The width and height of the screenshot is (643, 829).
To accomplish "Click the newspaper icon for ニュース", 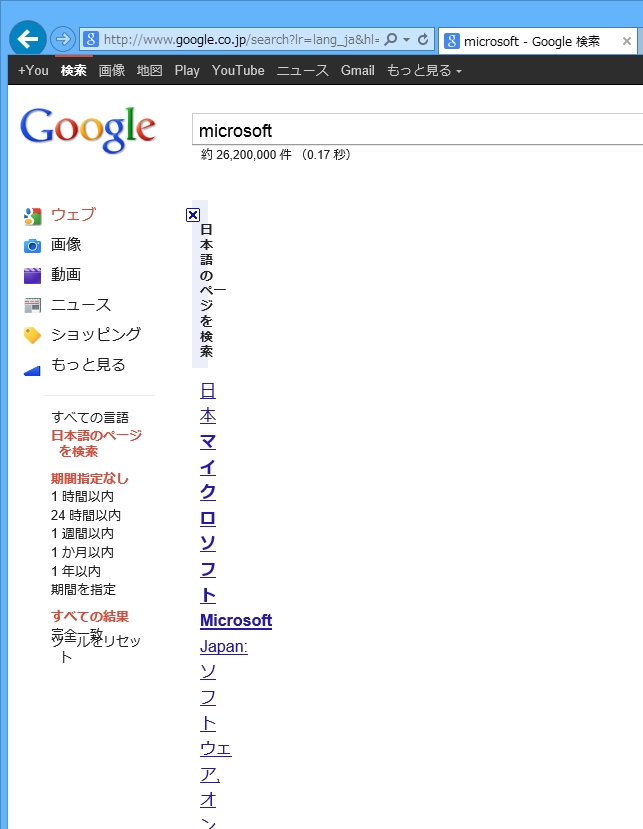I will pos(32,305).
